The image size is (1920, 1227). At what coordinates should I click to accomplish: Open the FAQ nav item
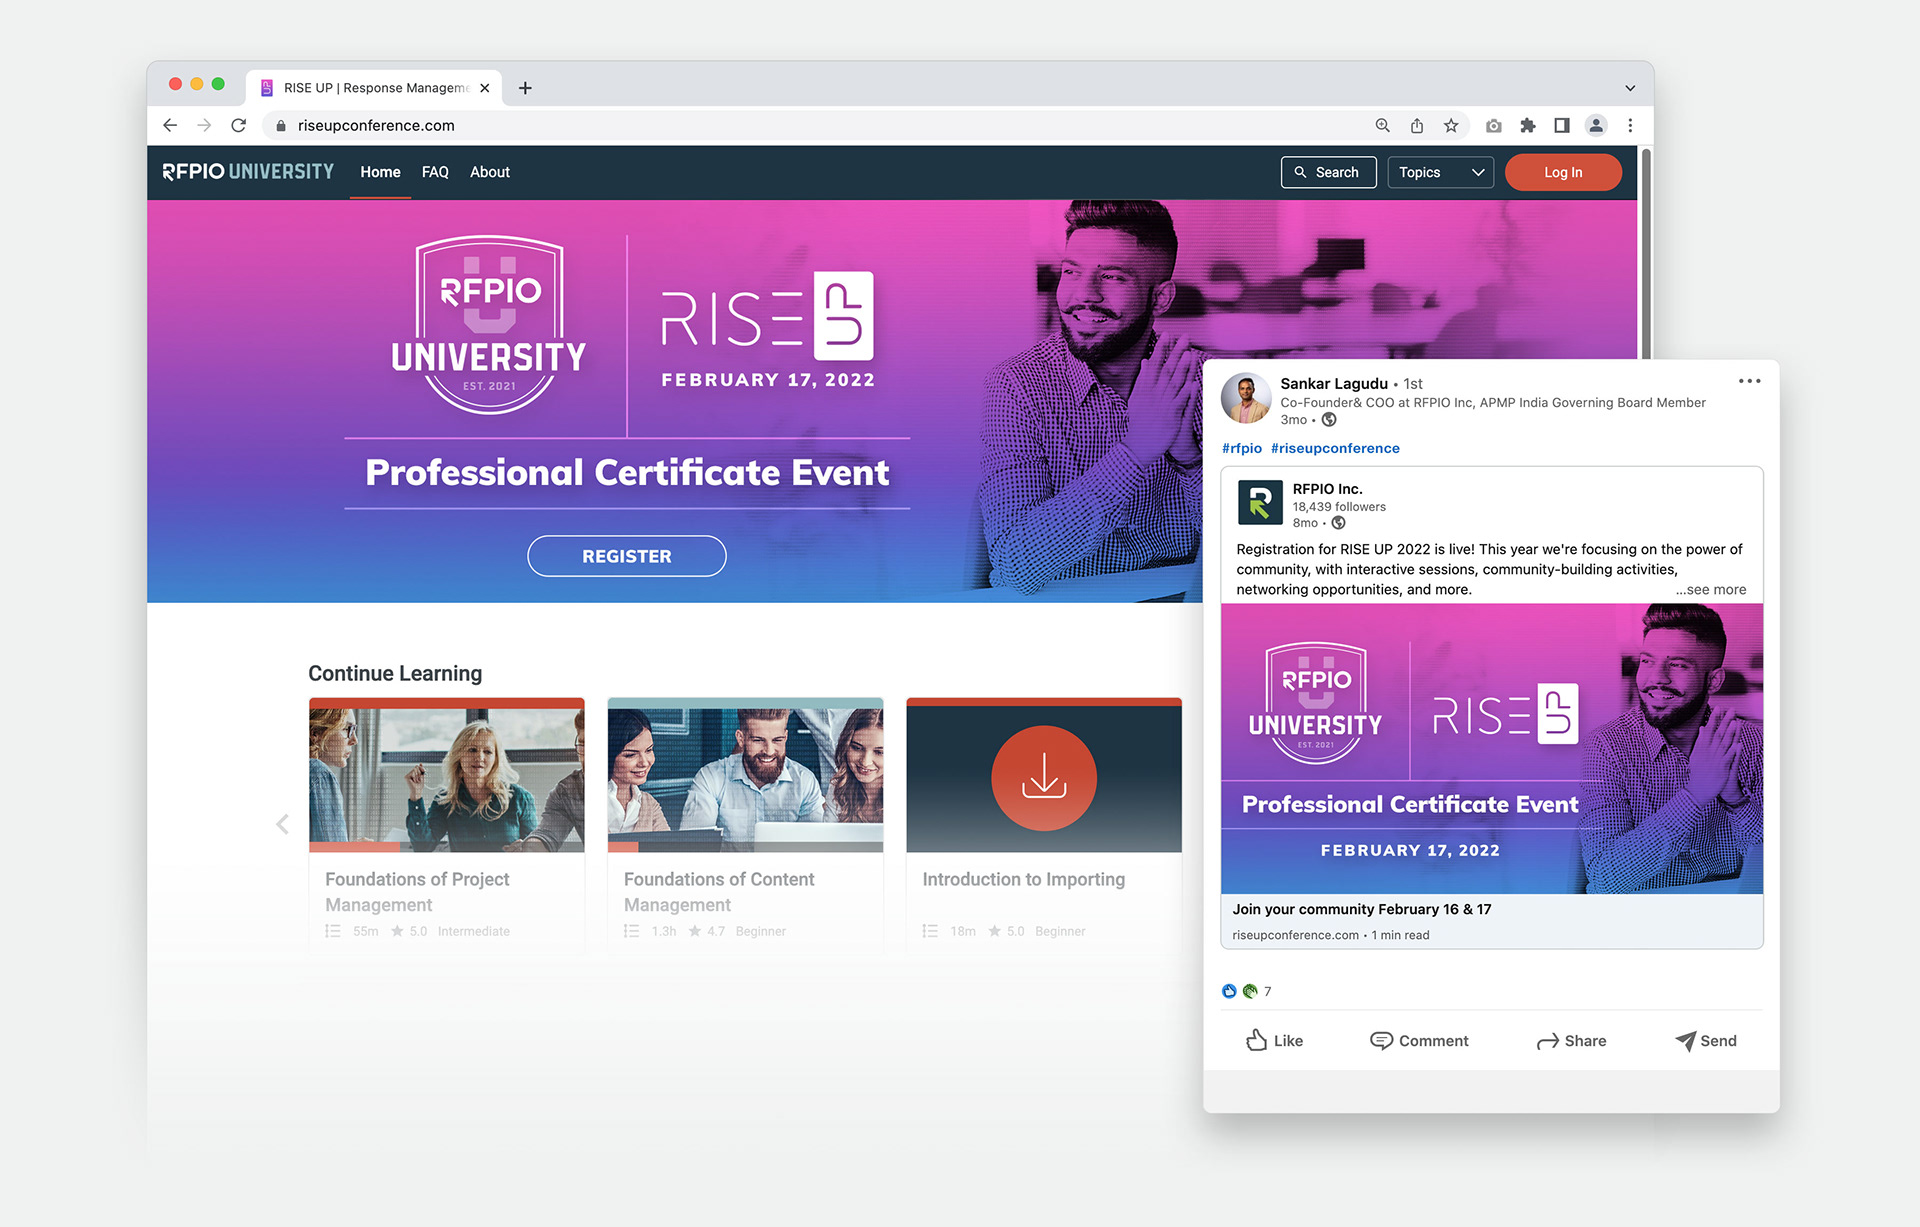coord(435,172)
